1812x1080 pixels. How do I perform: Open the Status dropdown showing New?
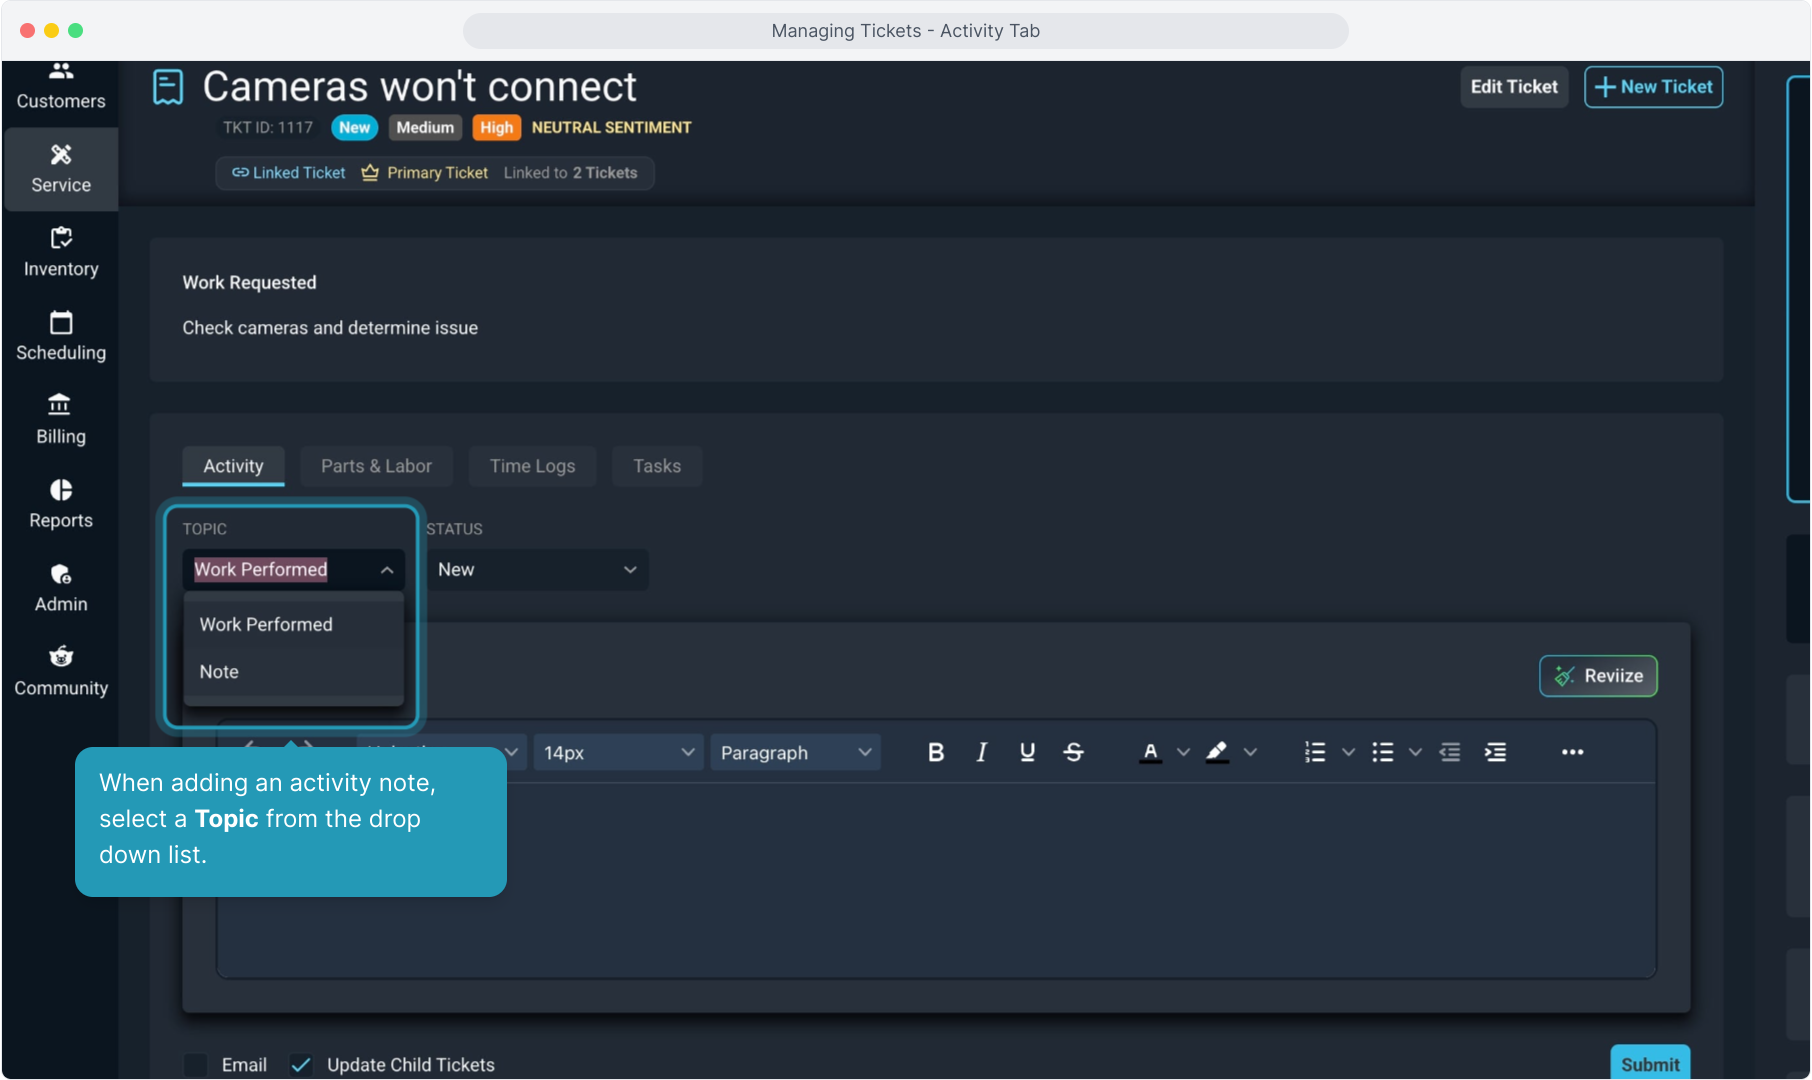pos(537,569)
